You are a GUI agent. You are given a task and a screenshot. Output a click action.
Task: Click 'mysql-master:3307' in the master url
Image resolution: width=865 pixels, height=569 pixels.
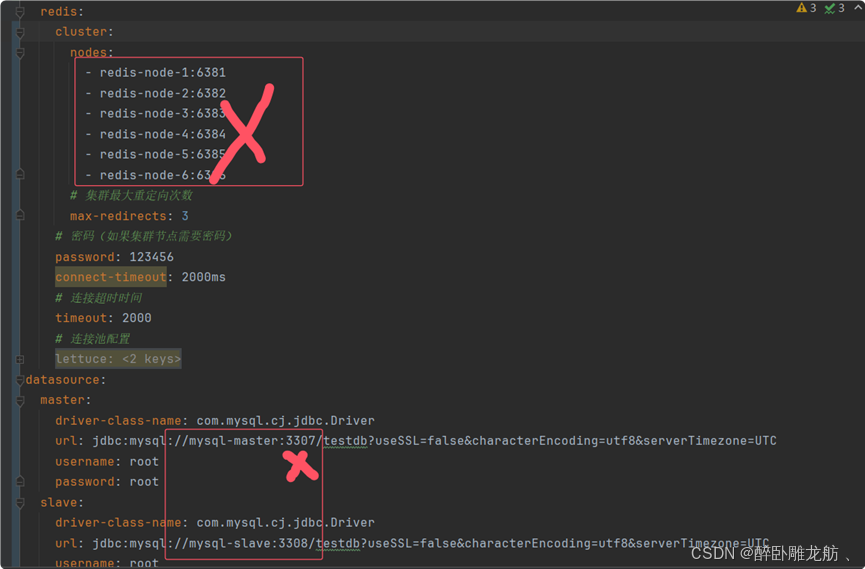(x=252, y=441)
